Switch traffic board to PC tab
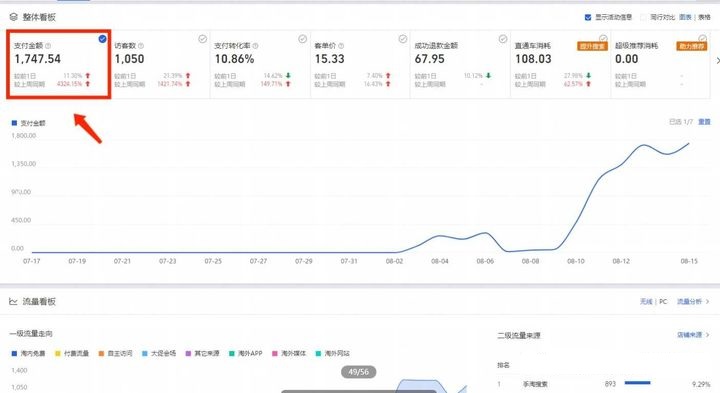The height and width of the screenshot is (393, 720). pos(663,302)
